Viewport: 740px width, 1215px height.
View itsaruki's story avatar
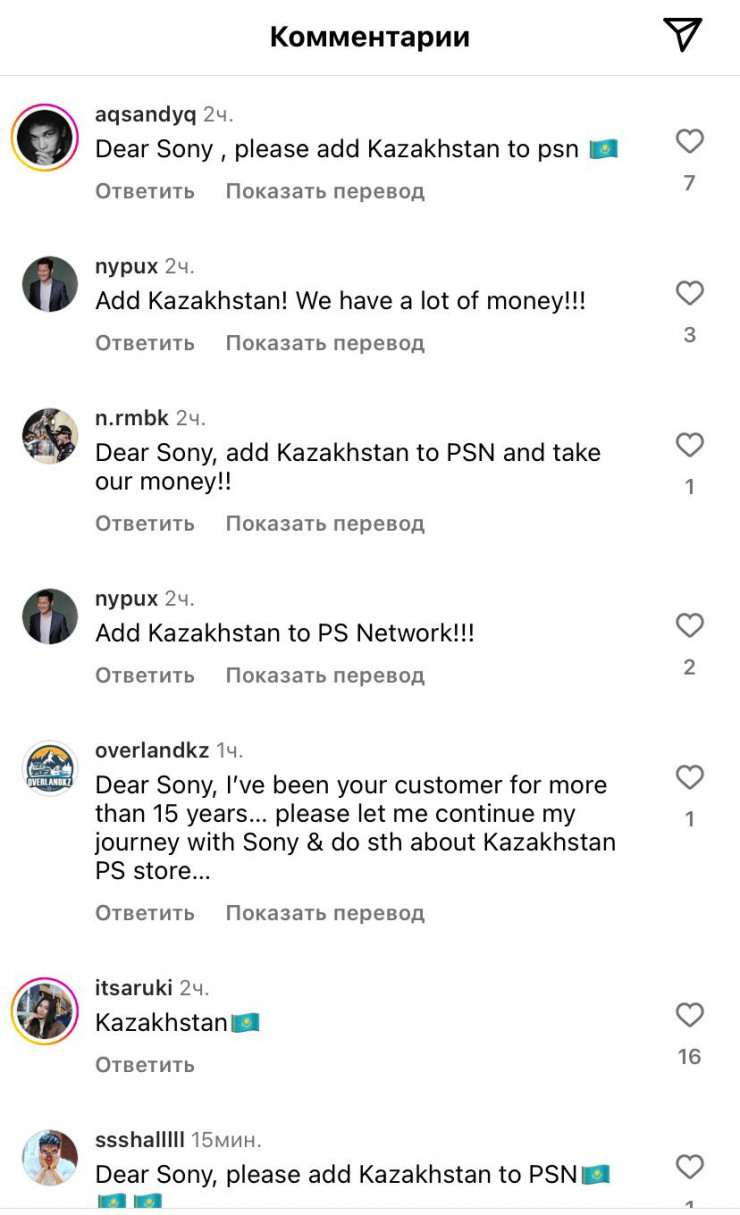45,1011
